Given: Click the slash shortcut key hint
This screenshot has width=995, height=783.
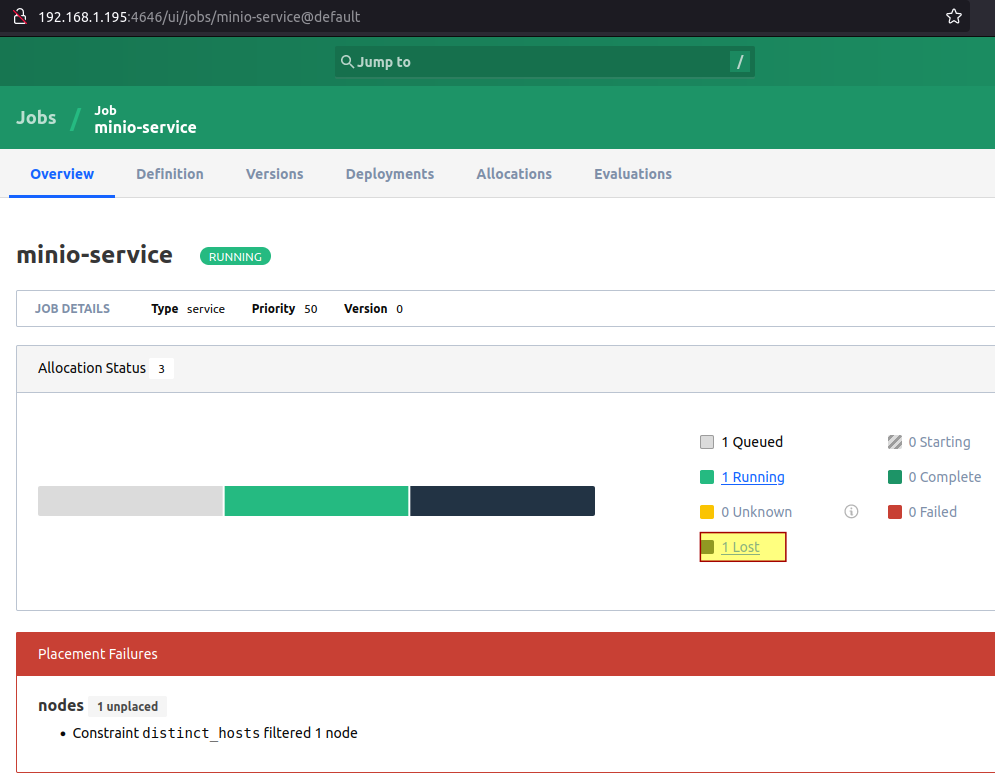Looking at the screenshot, I should (x=739, y=62).
